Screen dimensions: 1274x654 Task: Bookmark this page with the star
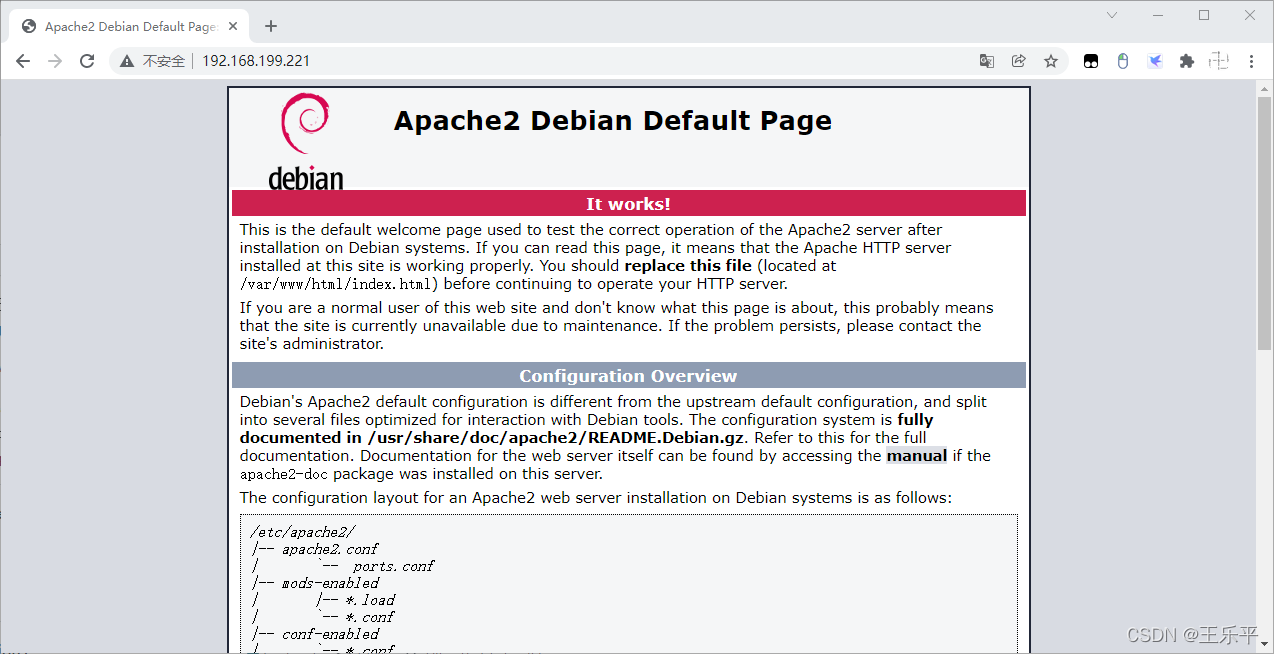[x=1051, y=61]
